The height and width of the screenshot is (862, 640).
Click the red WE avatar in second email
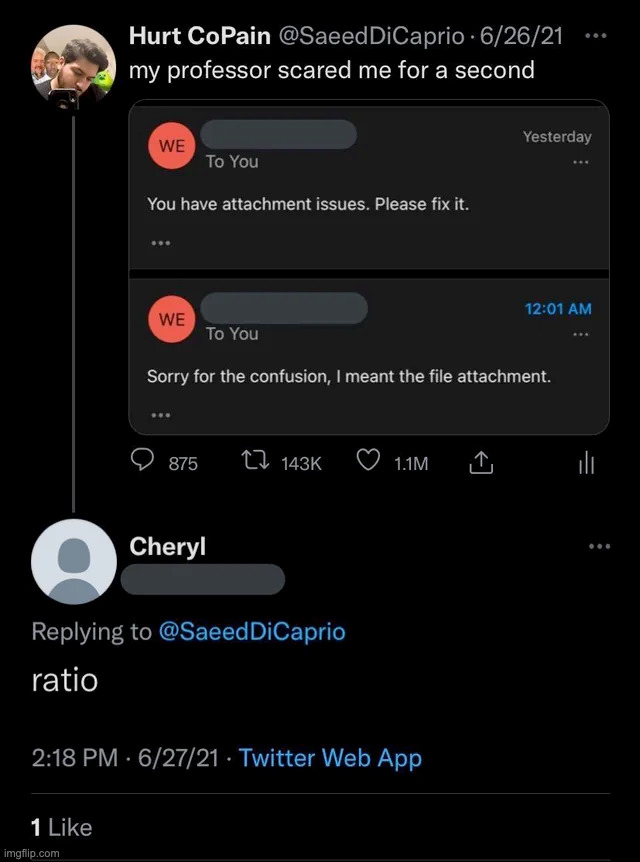[x=171, y=319]
